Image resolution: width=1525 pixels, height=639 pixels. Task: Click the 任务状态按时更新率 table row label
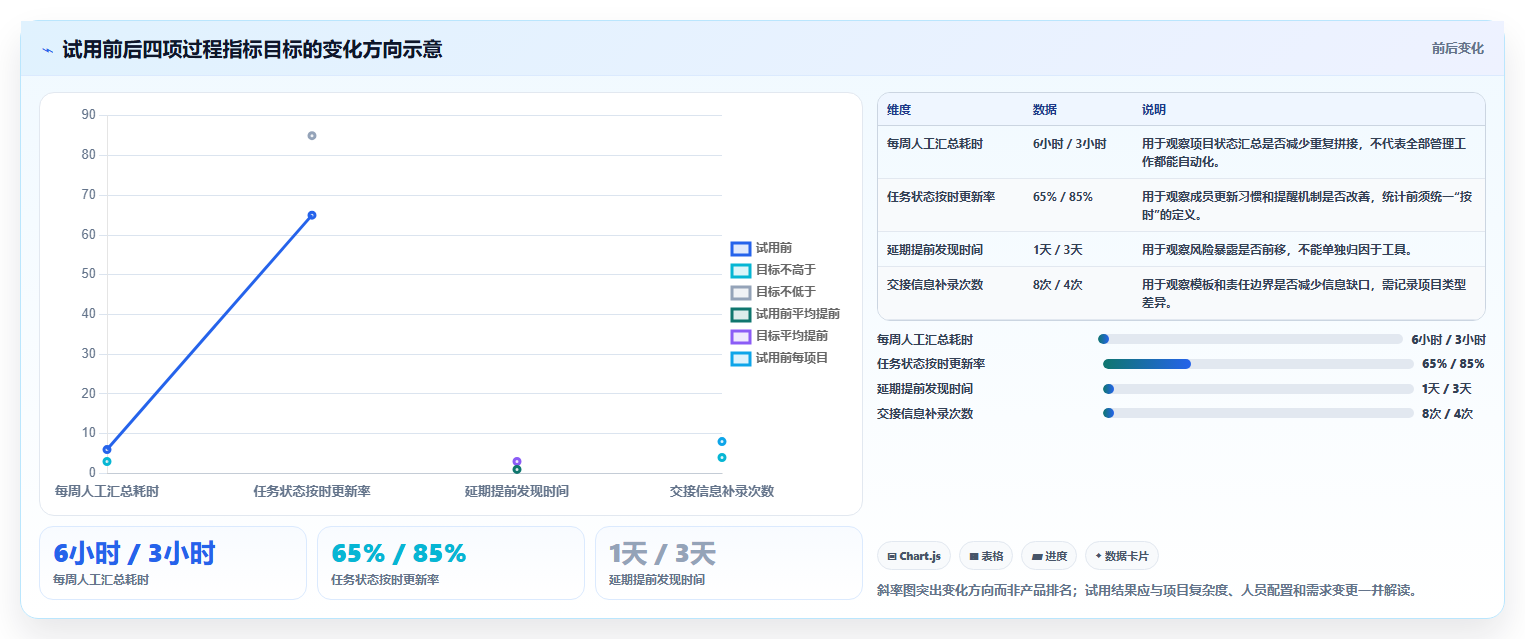click(x=941, y=197)
